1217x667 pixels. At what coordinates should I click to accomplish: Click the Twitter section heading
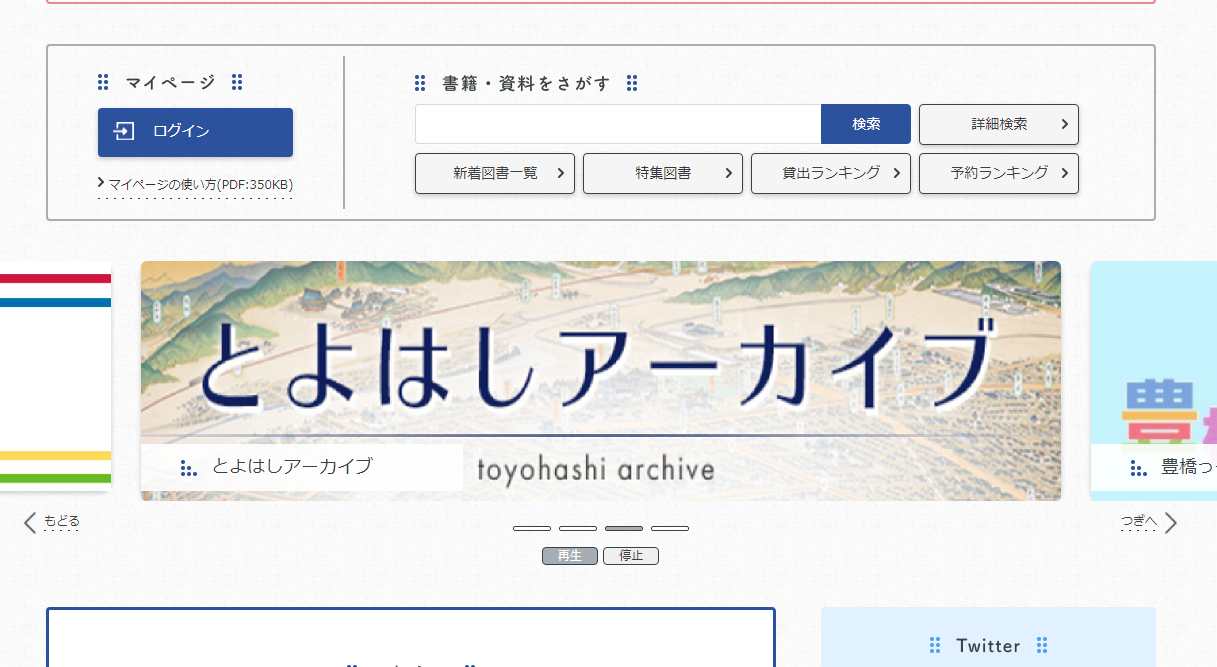[x=988, y=646]
